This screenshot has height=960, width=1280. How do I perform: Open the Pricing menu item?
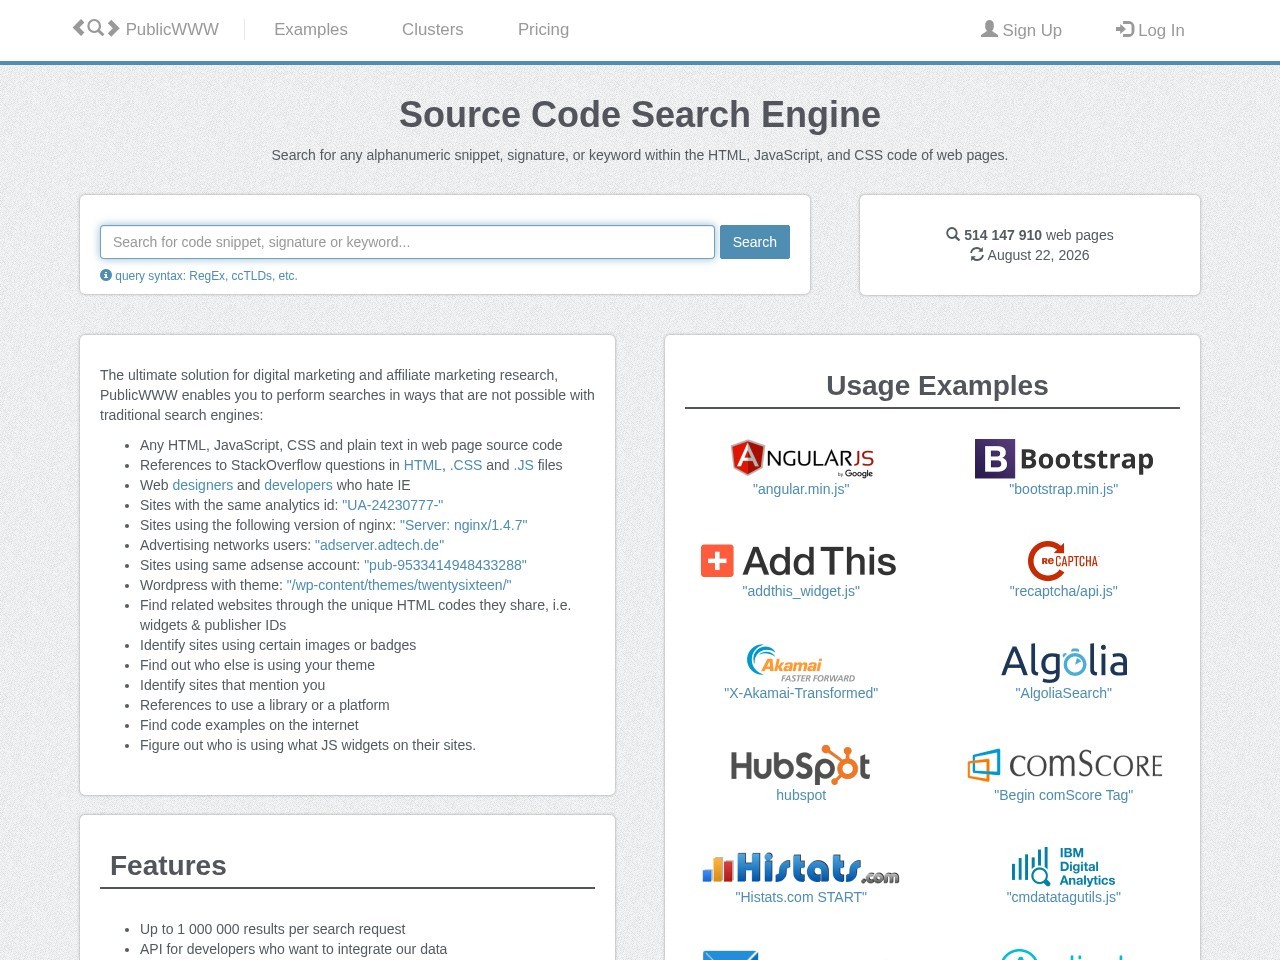(x=543, y=30)
